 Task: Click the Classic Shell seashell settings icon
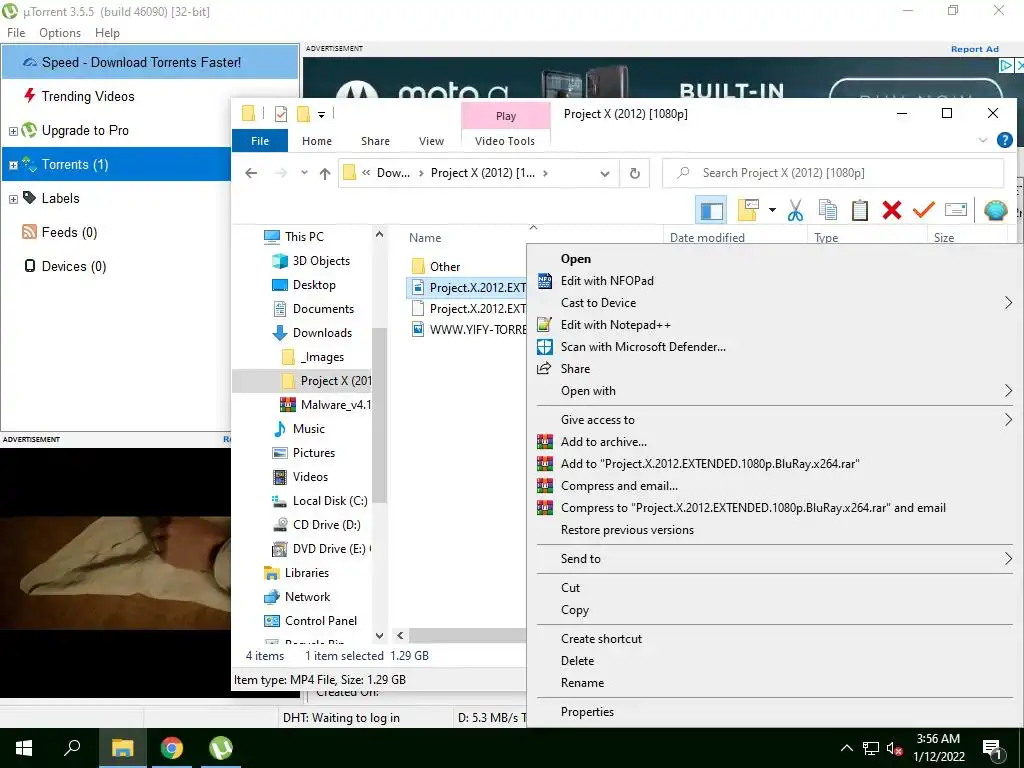[x=995, y=210]
